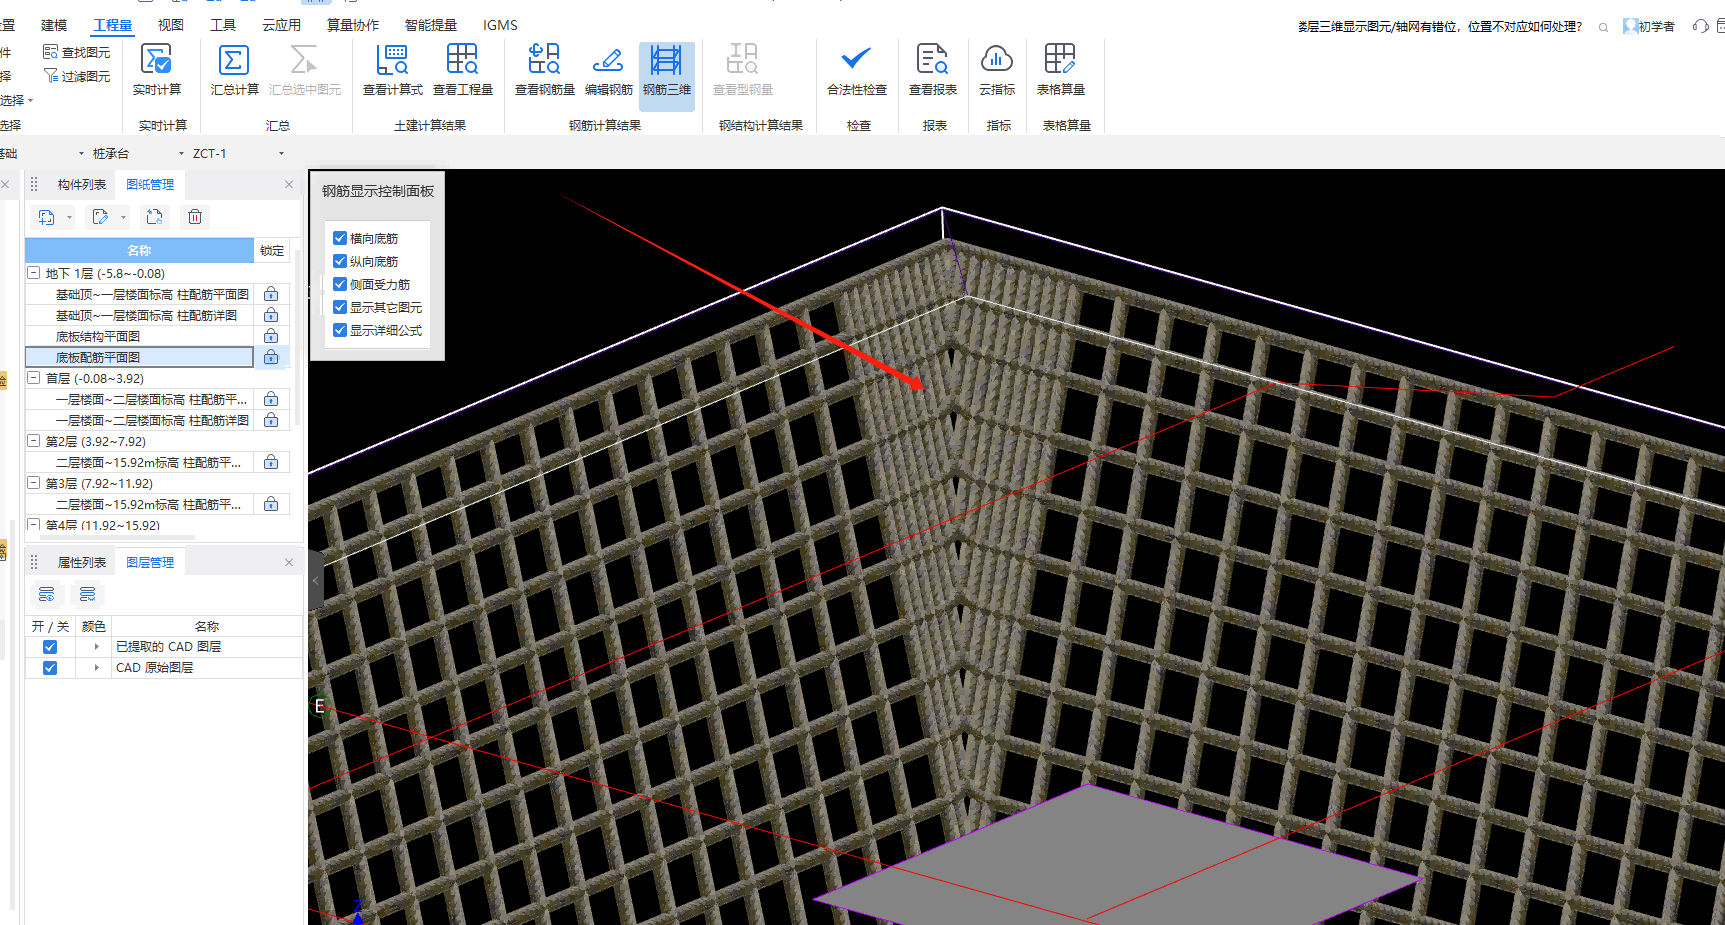The image size is (1725, 925).
Task: Run 合法性检查 validity check
Action: [857, 70]
